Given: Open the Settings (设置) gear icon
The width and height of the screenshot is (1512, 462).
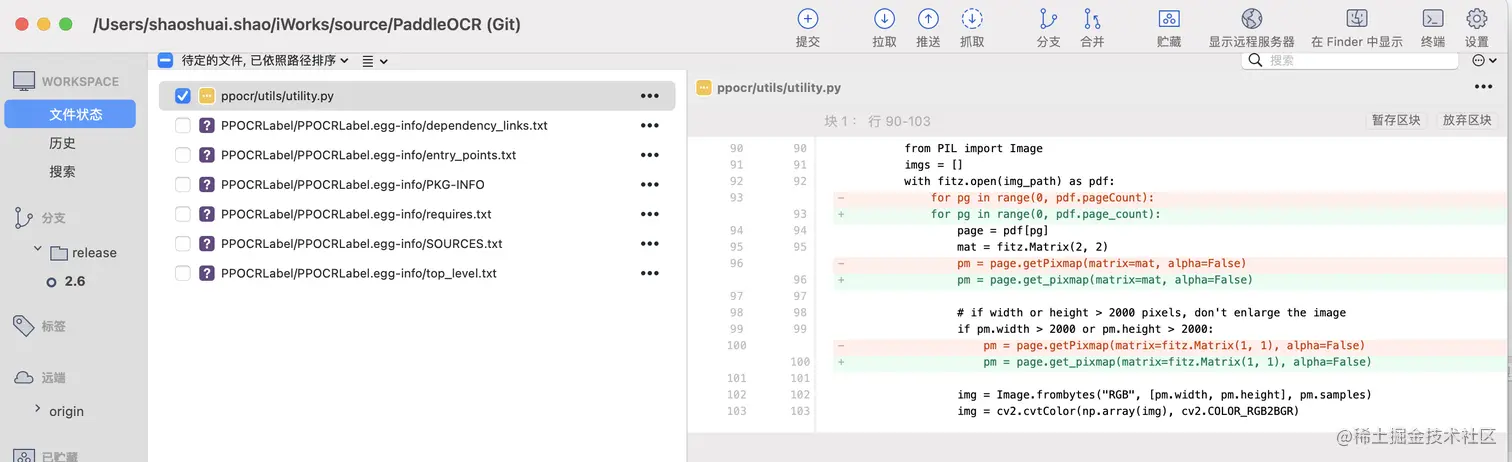Looking at the screenshot, I should (1477, 19).
